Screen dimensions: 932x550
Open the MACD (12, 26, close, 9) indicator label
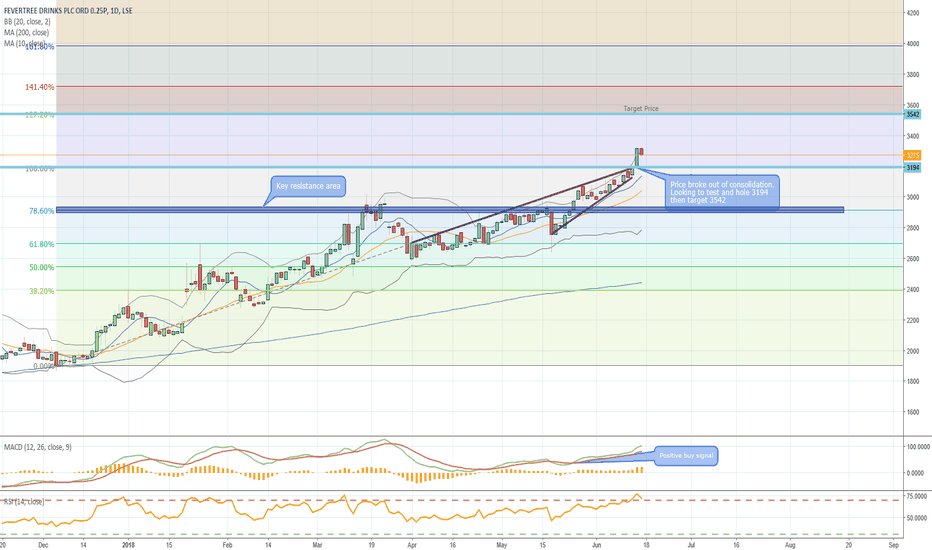[x=37, y=447]
